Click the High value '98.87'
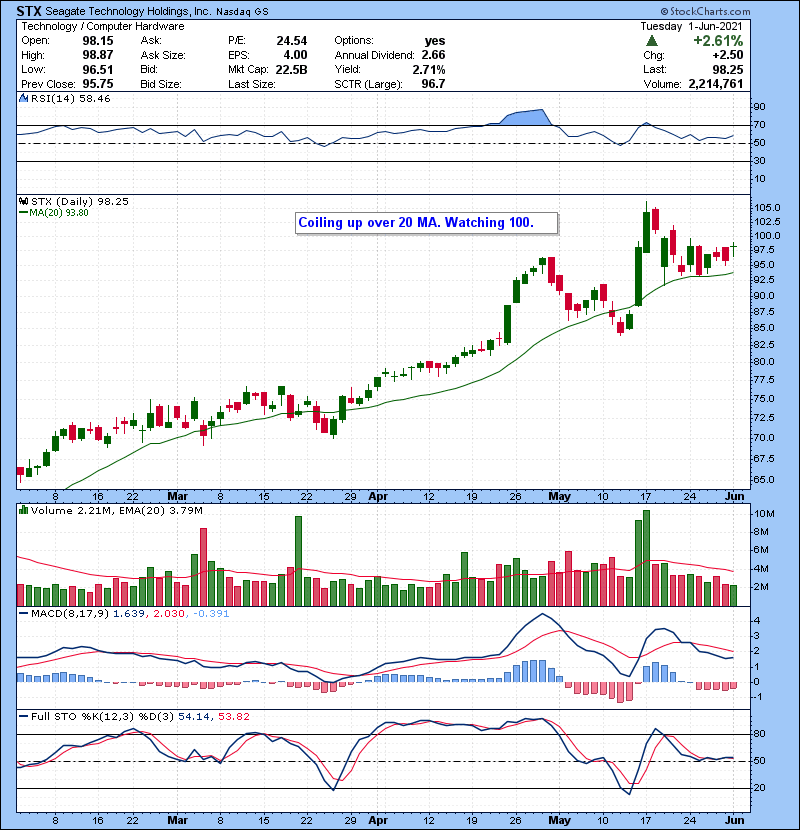 (x=97, y=55)
